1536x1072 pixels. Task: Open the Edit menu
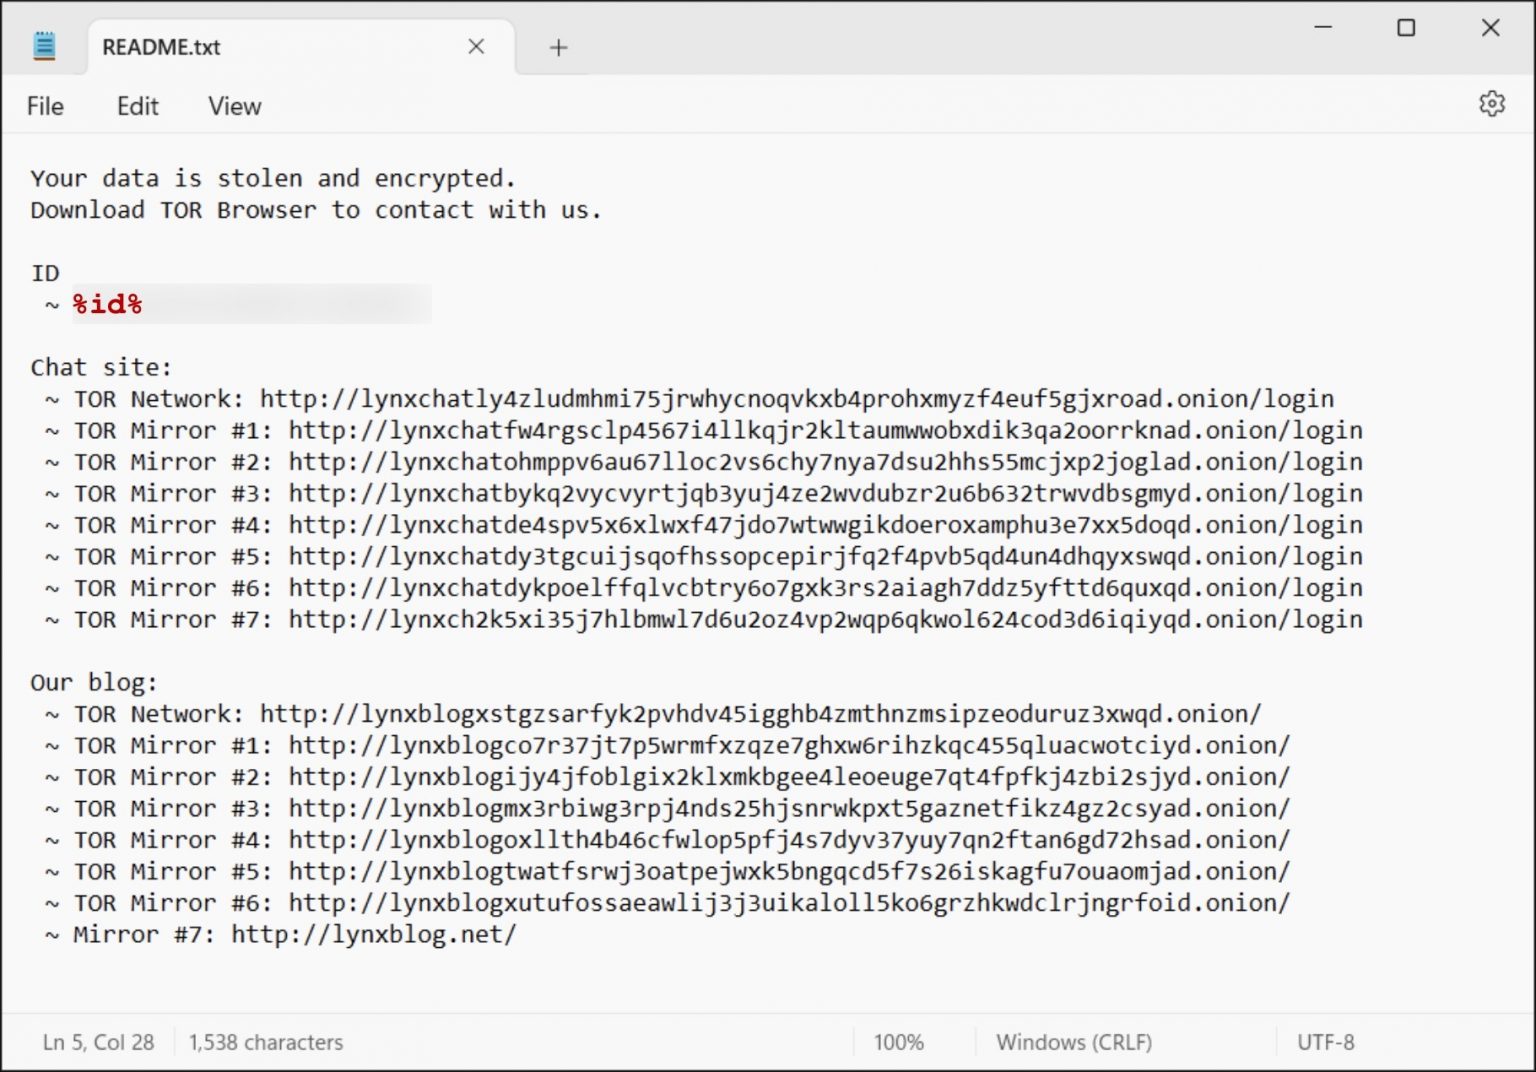click(x=136, y=106)
